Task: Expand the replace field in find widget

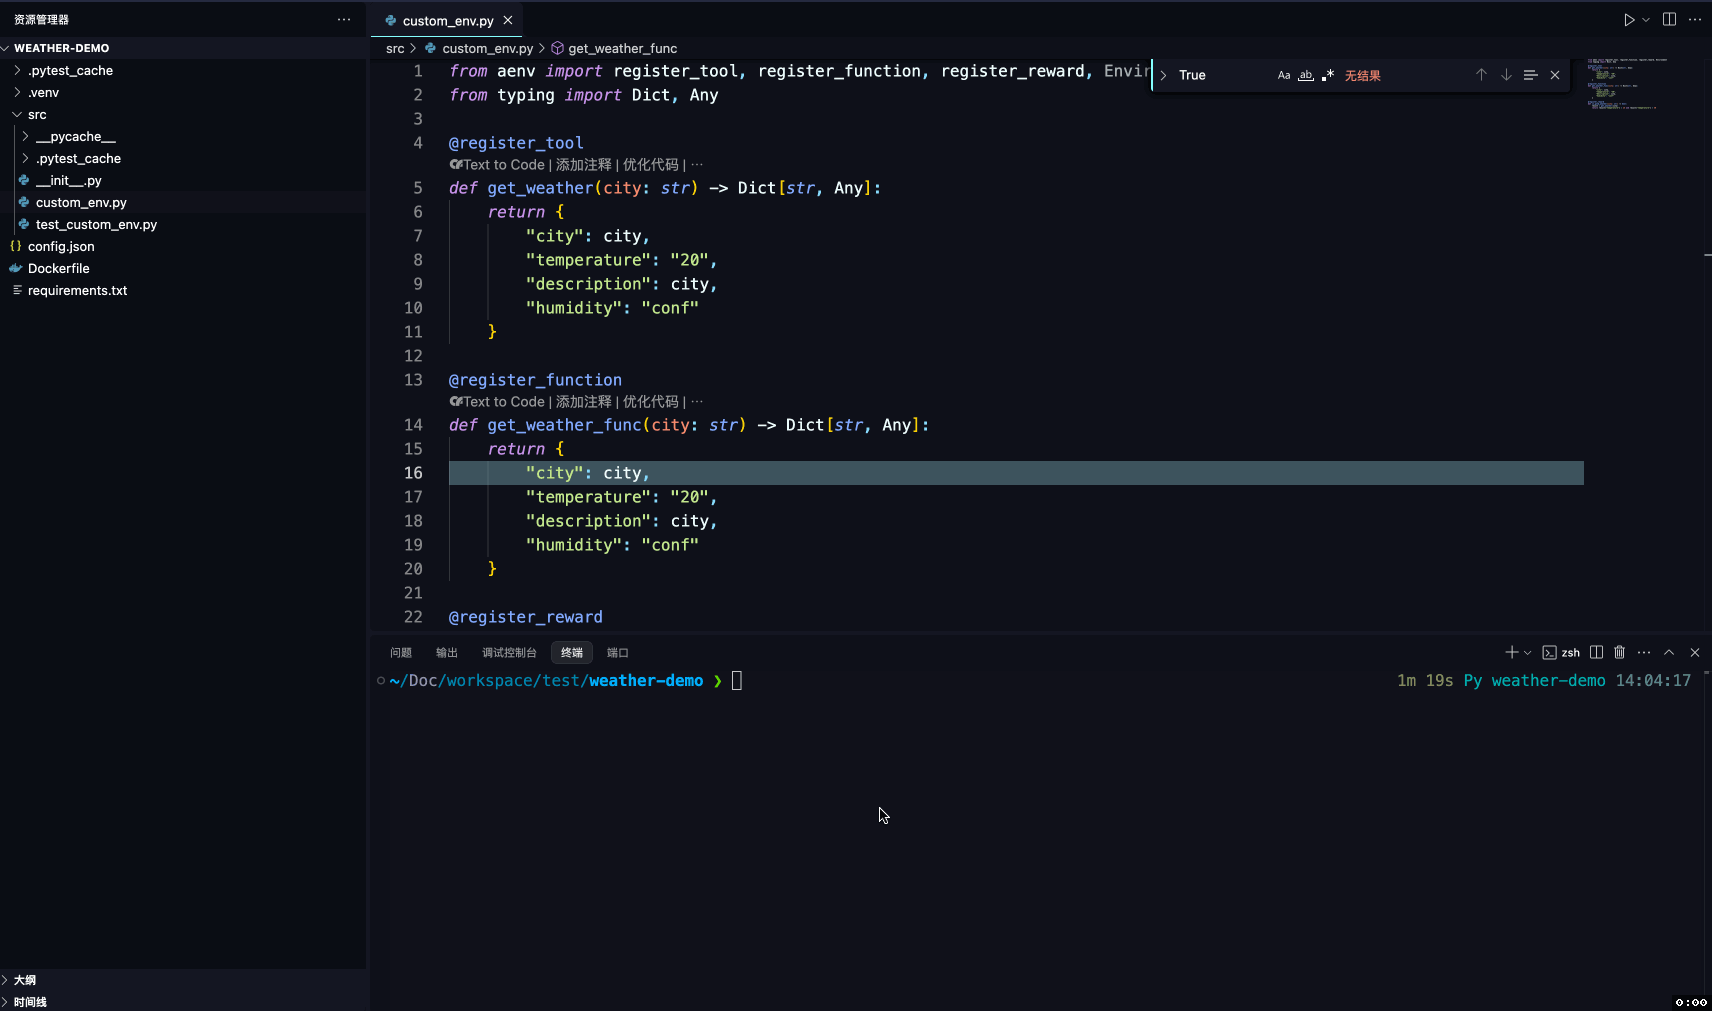Action: pyautogui.click(x=1163, y=75)
